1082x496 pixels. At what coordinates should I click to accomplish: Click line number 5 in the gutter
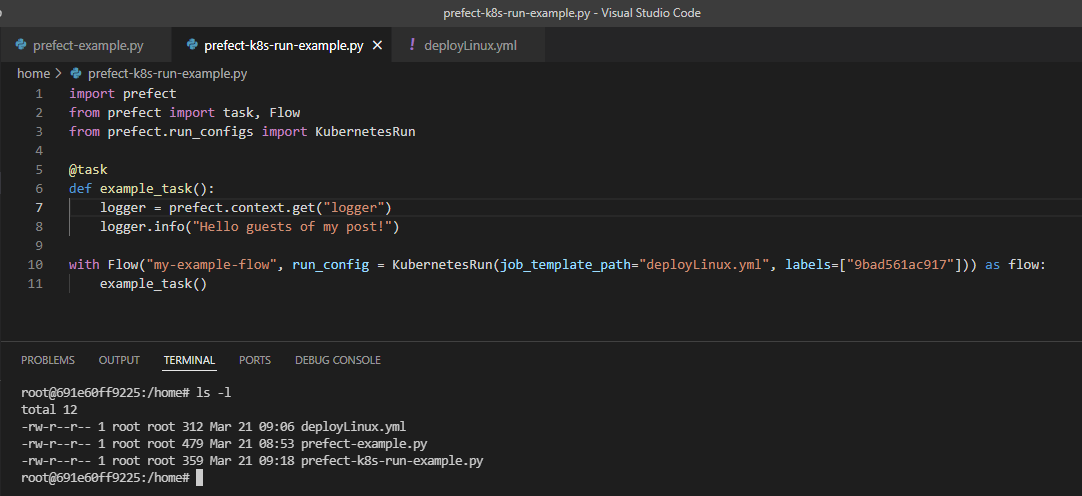coord(39,169)
